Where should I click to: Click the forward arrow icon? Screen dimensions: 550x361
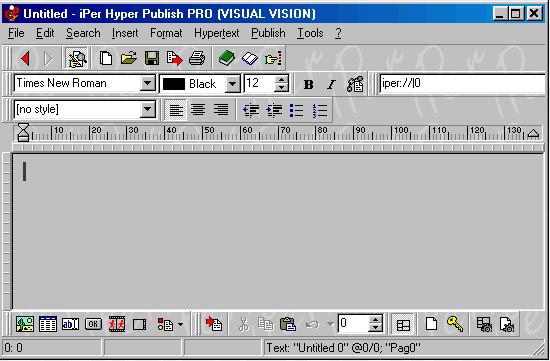point(48,58)
